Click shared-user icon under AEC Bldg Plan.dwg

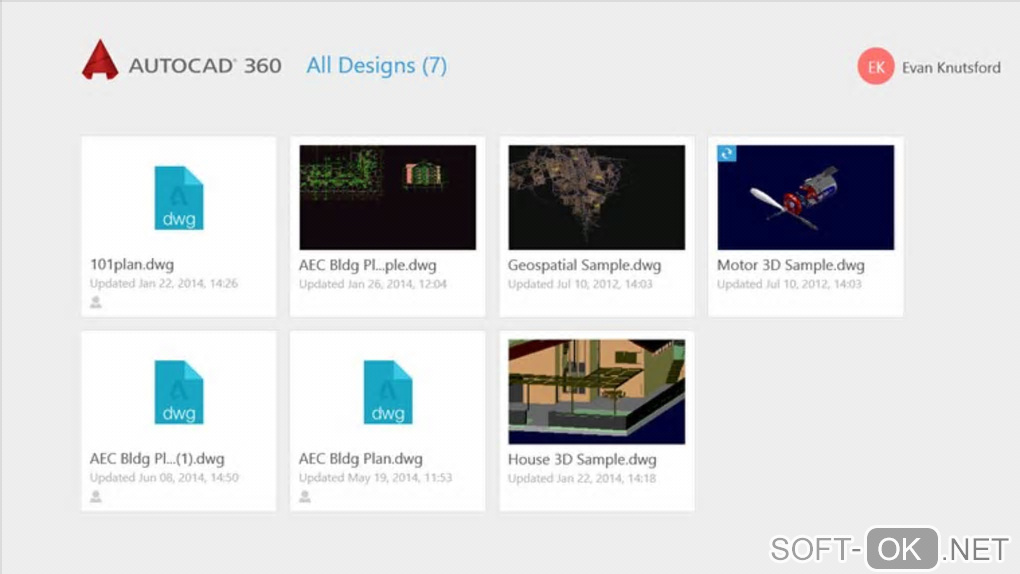pos(304,497)
